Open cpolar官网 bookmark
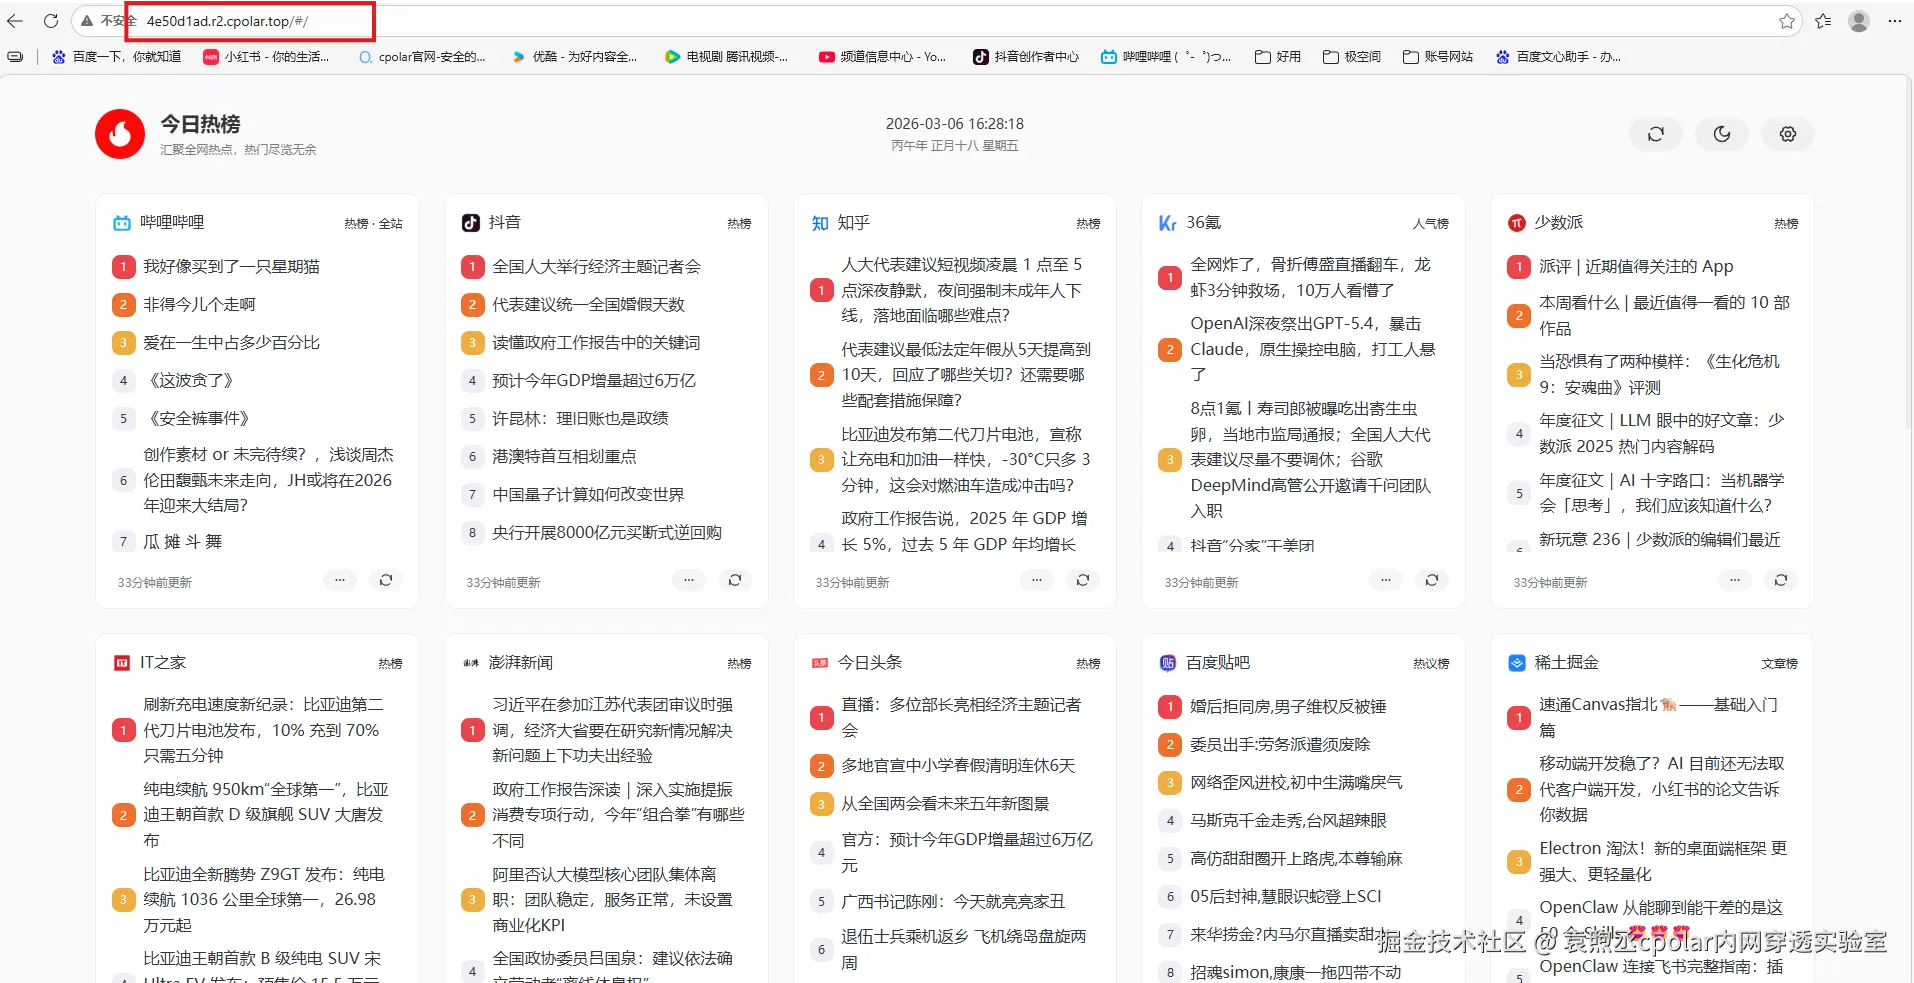The image size is (1914, 983). coord(423,57)
